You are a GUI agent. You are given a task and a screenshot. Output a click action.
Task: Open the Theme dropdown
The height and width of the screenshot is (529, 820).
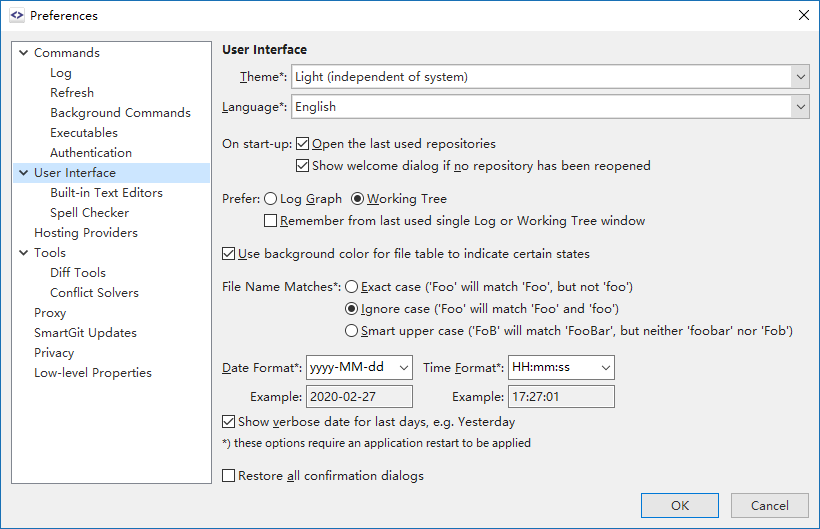(x=799, y=77)
